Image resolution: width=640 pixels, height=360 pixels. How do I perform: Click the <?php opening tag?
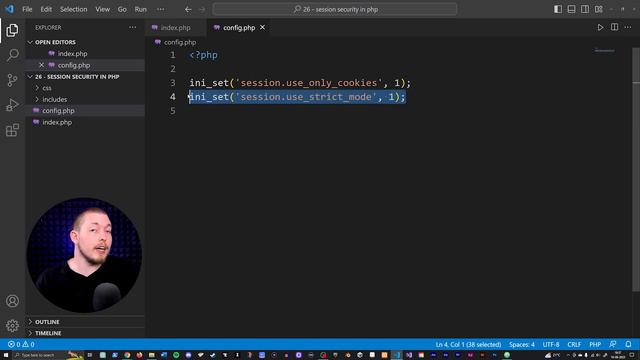point(203,55)
